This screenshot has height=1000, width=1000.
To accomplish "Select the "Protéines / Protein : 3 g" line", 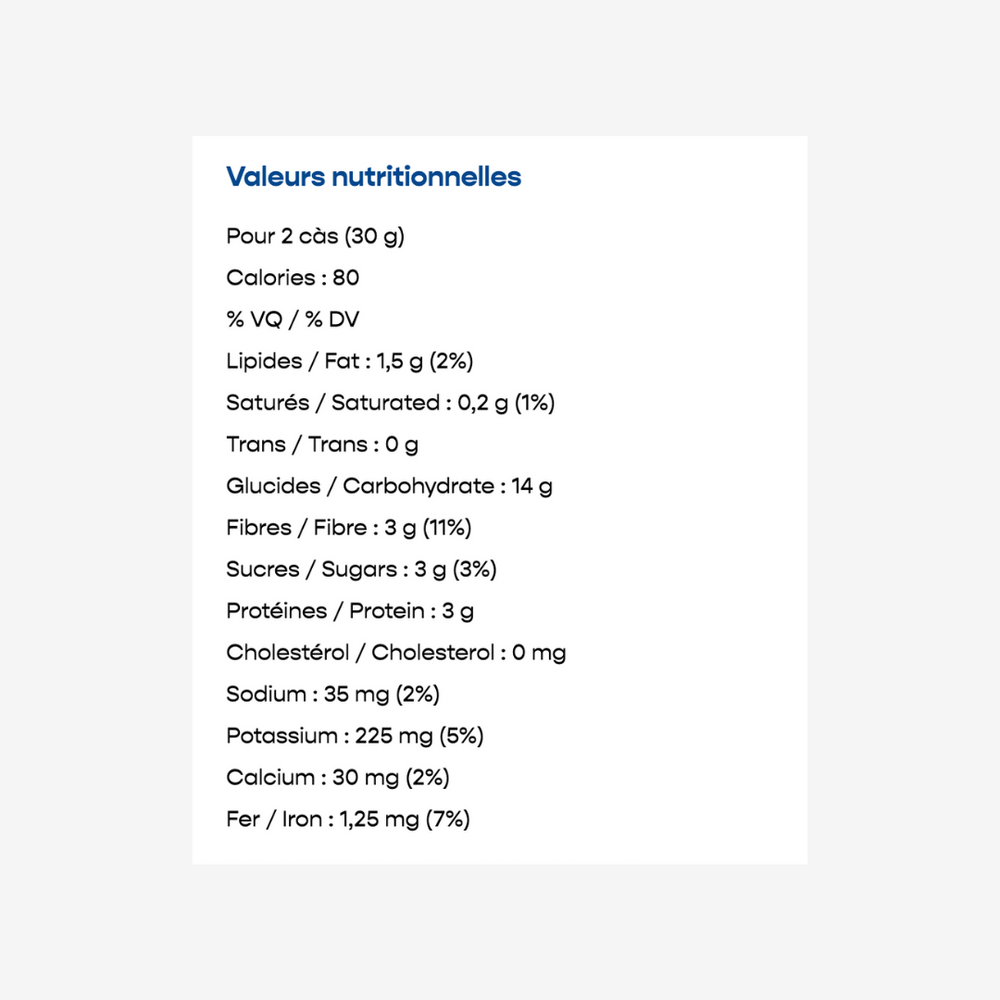I will [x=350, y=611].
